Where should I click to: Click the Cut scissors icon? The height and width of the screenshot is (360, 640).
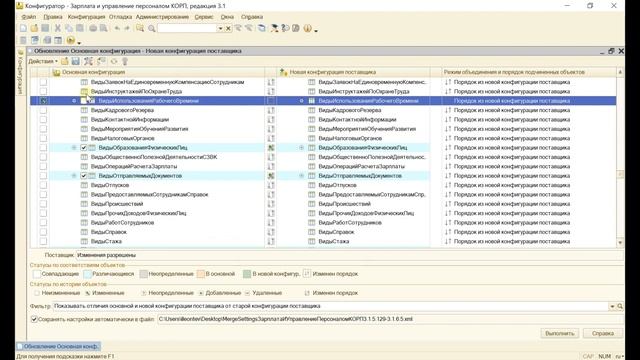tap(58, 28)
